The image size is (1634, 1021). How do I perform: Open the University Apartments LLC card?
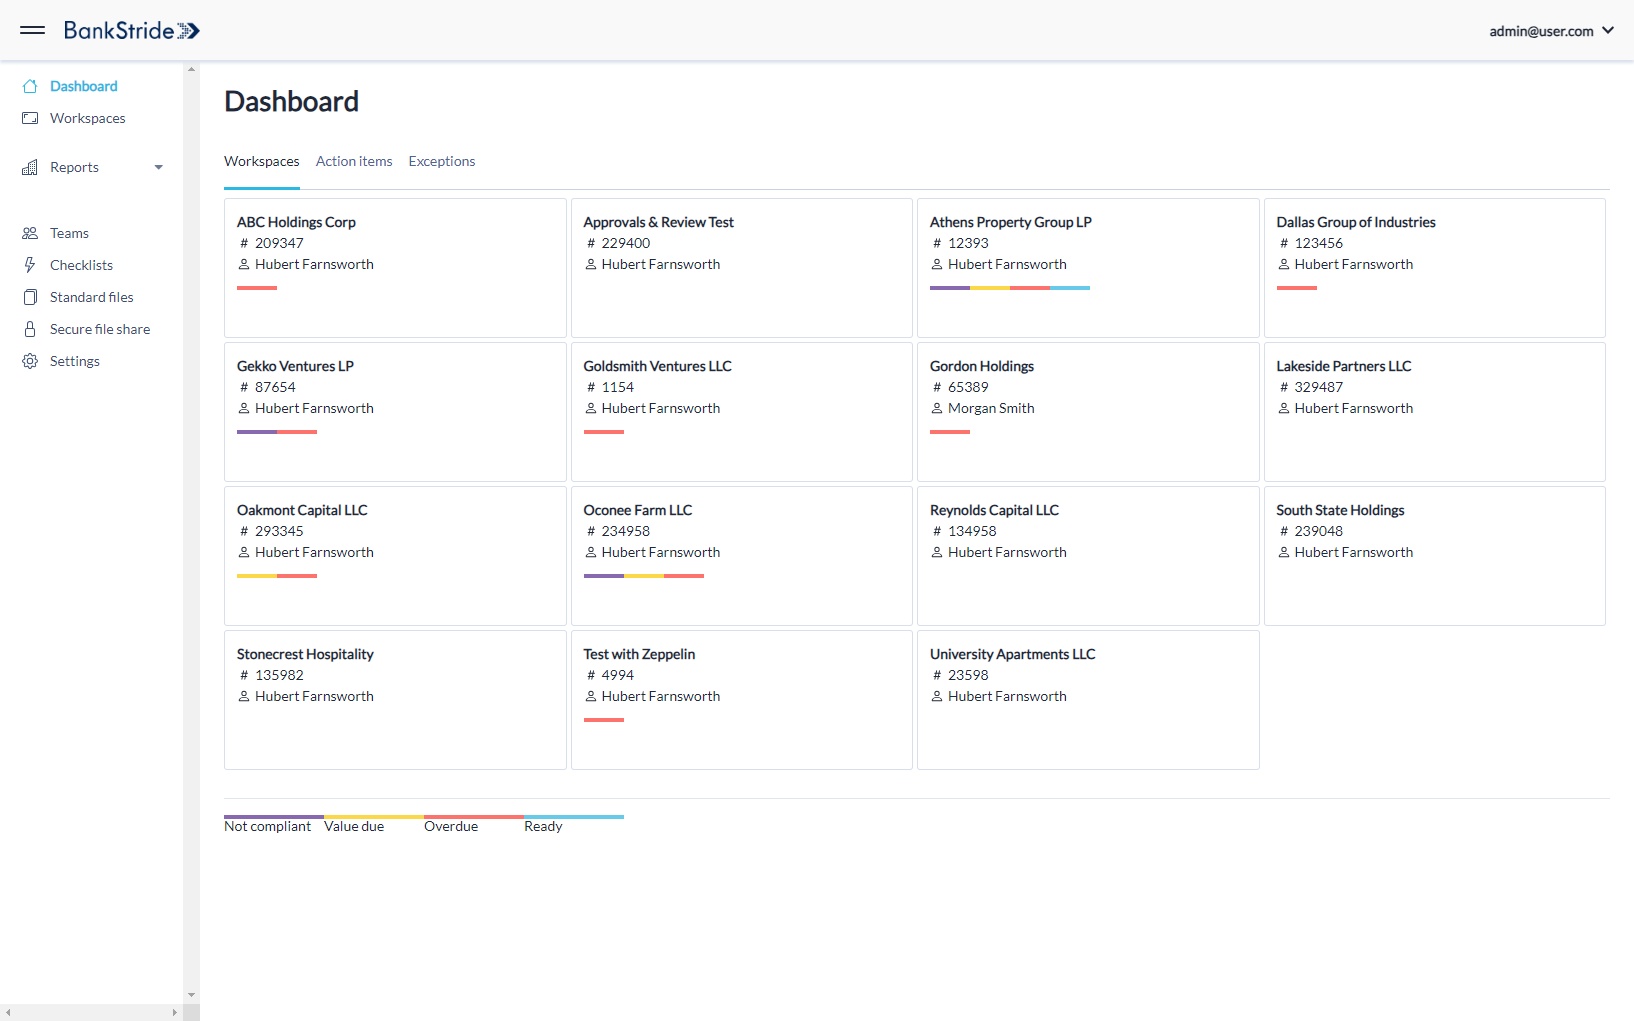click(x=1088, y=700)
